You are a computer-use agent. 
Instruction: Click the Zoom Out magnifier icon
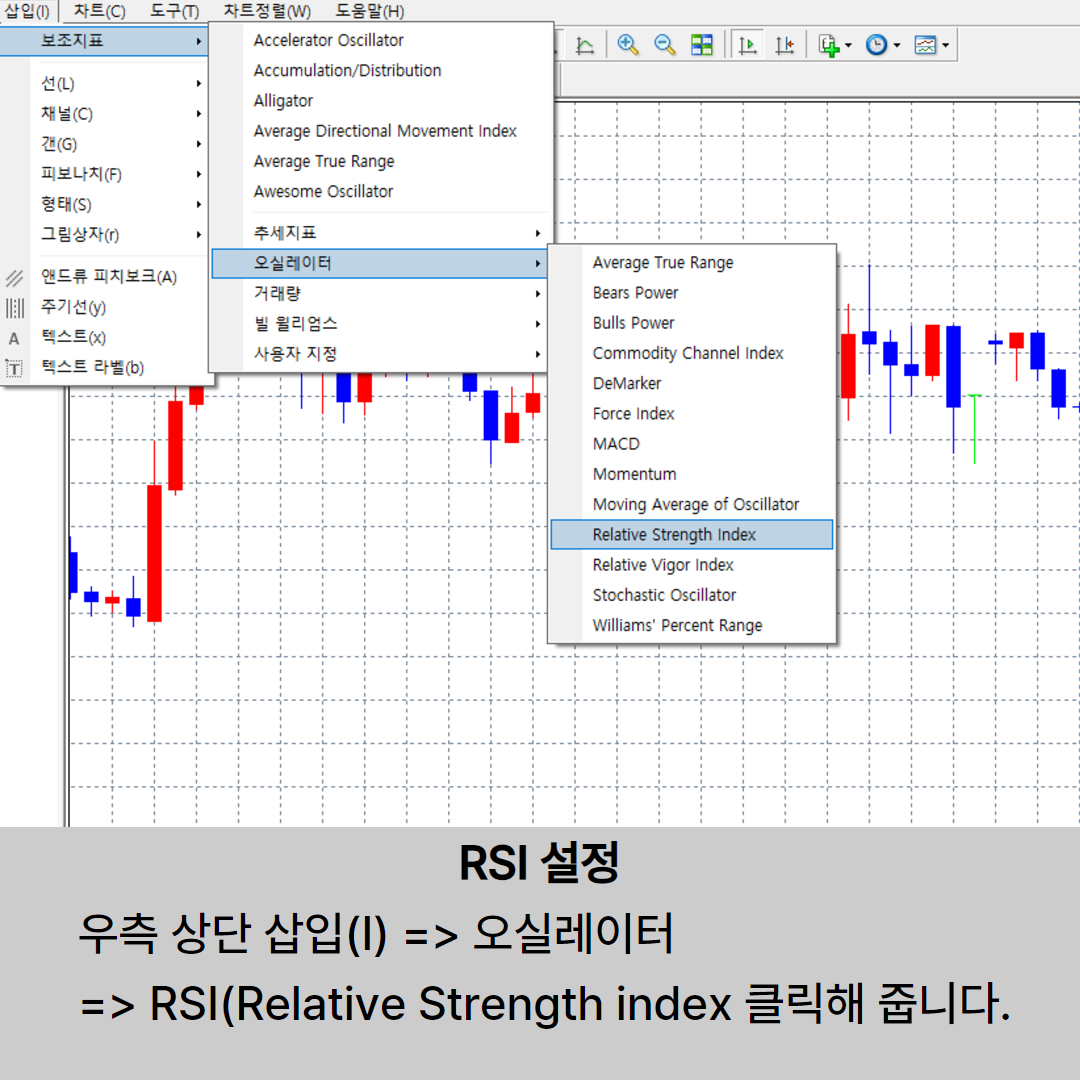[664, 45]
